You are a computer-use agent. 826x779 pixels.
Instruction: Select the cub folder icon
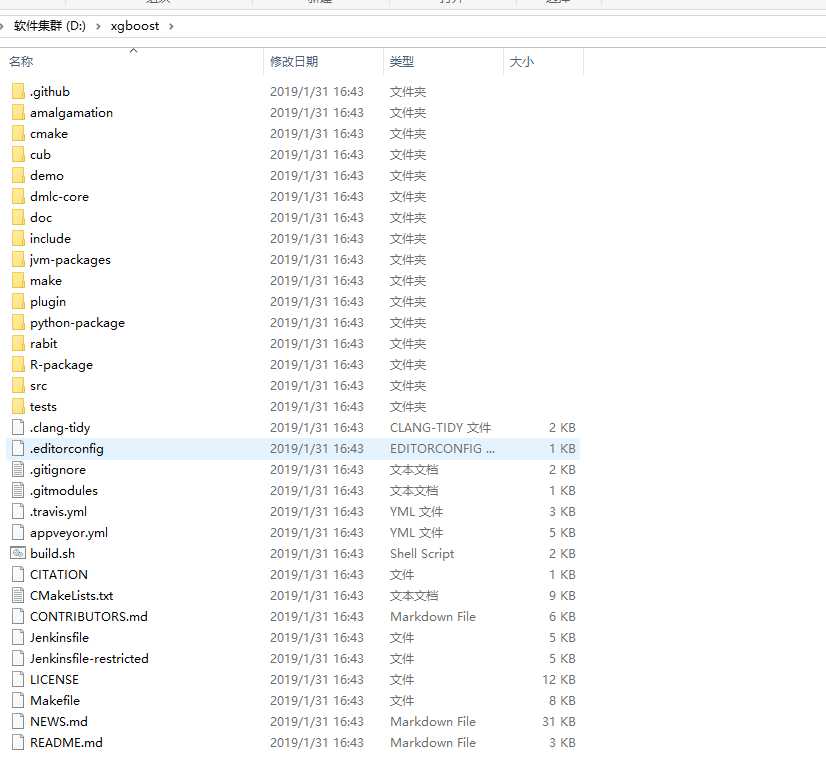[18, 154]
